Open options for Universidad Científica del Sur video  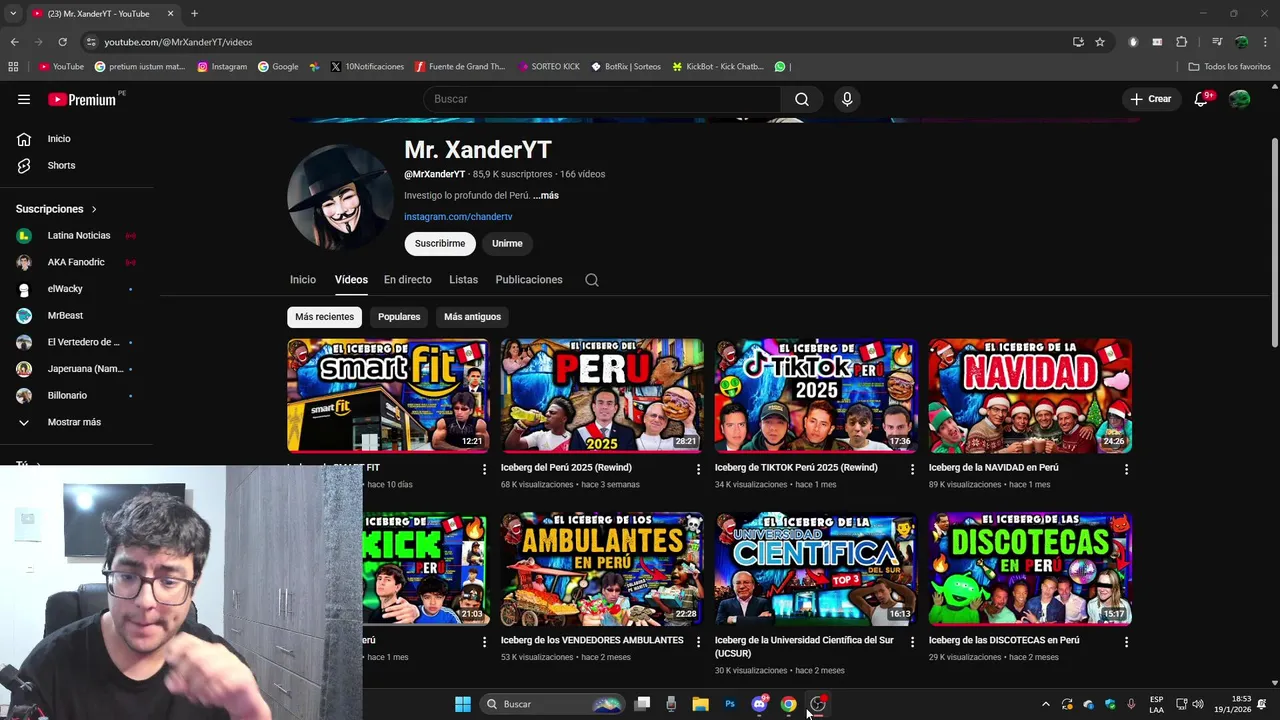[912, 642]
